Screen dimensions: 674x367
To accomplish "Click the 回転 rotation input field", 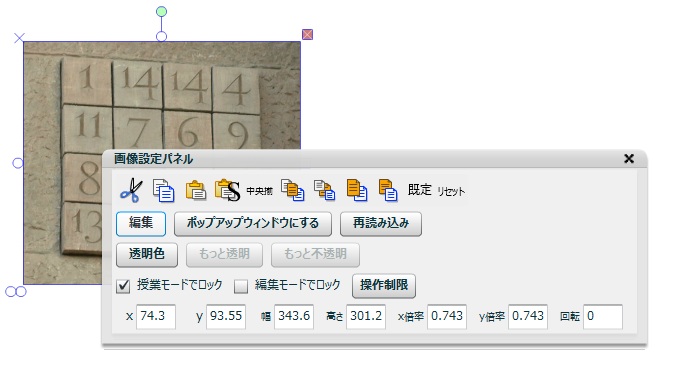I will [x=603, y=317].
